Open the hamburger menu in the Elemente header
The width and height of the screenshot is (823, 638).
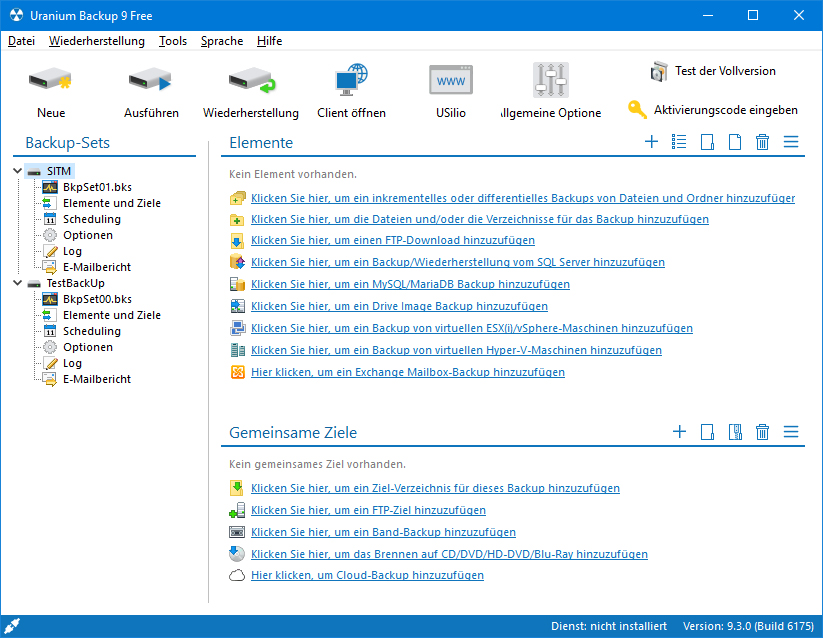coord(791,142)
